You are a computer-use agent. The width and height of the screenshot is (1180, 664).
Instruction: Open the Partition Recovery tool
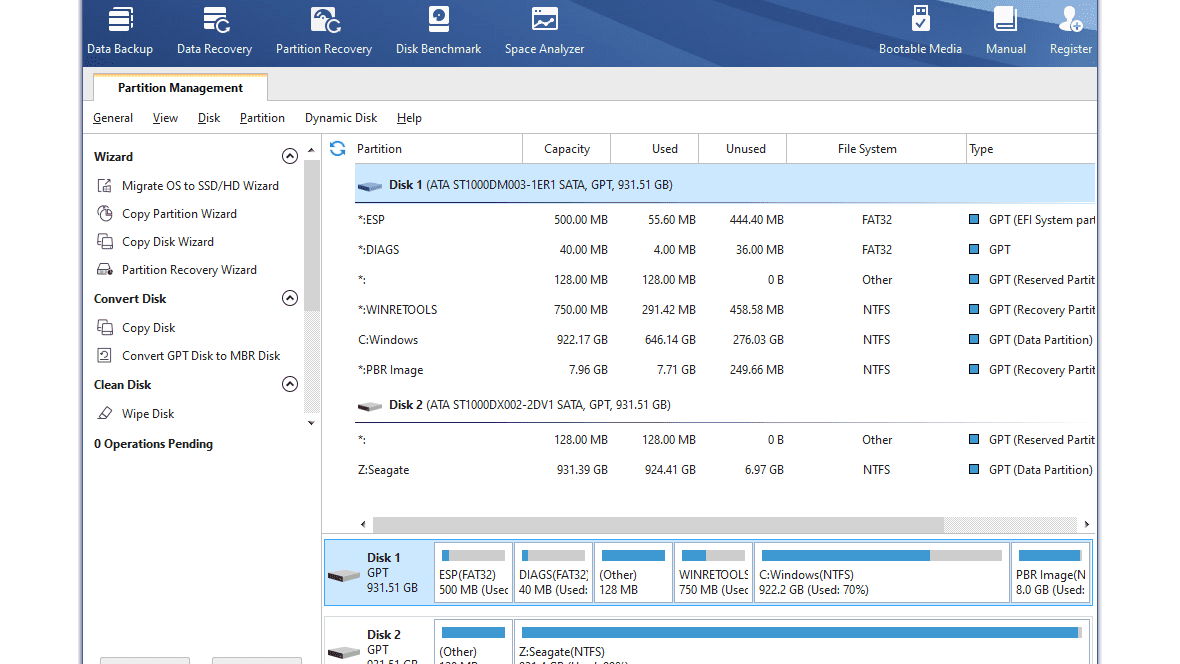[x=324, y=30]
